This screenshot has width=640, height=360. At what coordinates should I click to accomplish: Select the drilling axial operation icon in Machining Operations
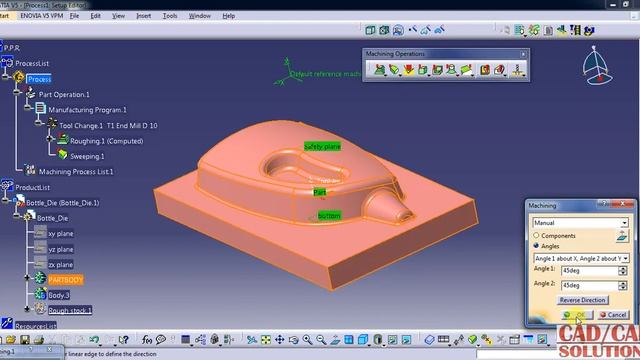518,70
